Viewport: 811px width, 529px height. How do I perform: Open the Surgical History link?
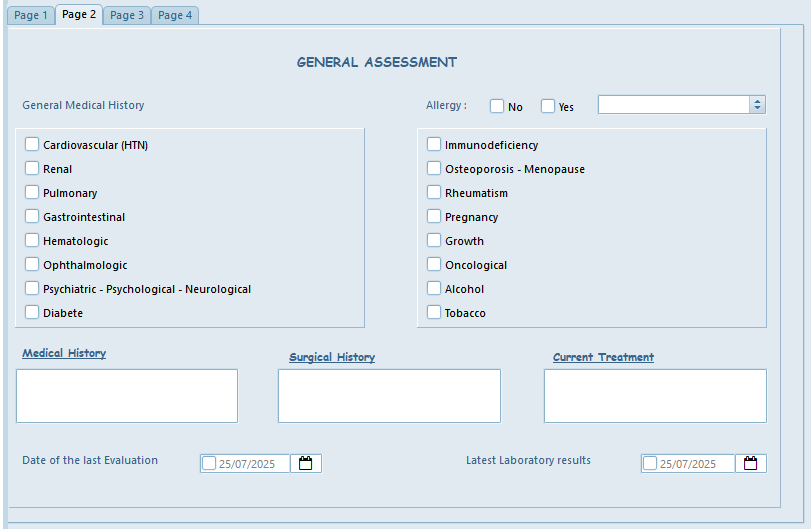pyautogui.click(x=332, y=357)
